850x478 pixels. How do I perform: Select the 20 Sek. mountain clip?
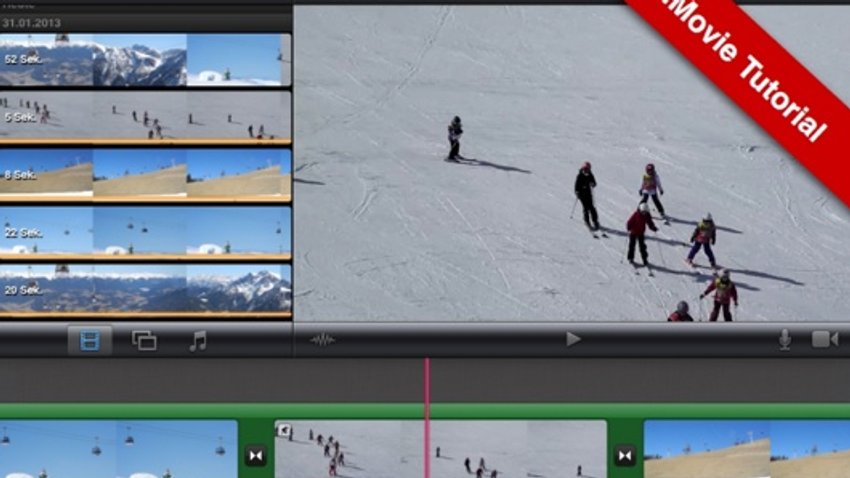tap(145, 290)
